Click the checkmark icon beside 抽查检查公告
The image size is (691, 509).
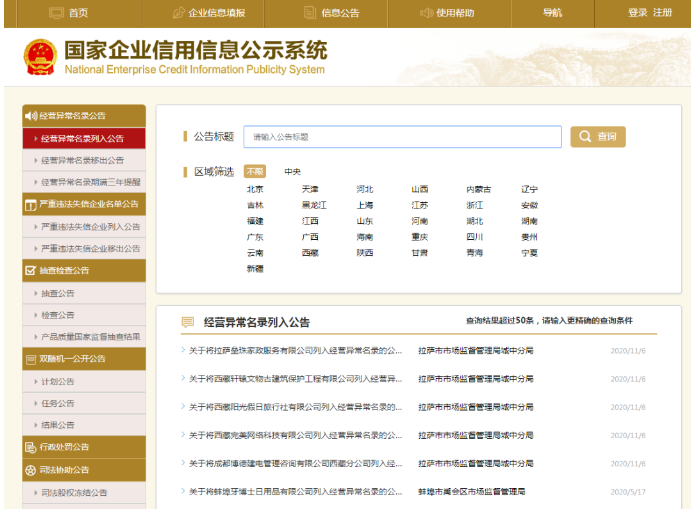click(30, 270)
